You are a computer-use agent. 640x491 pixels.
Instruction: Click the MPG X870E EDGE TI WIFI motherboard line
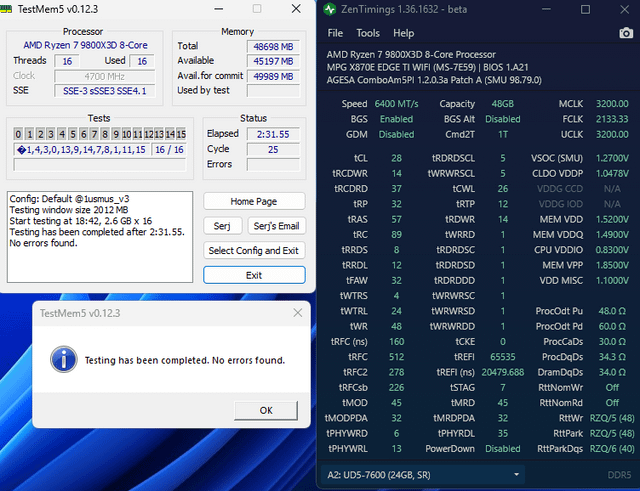[427, 67]
